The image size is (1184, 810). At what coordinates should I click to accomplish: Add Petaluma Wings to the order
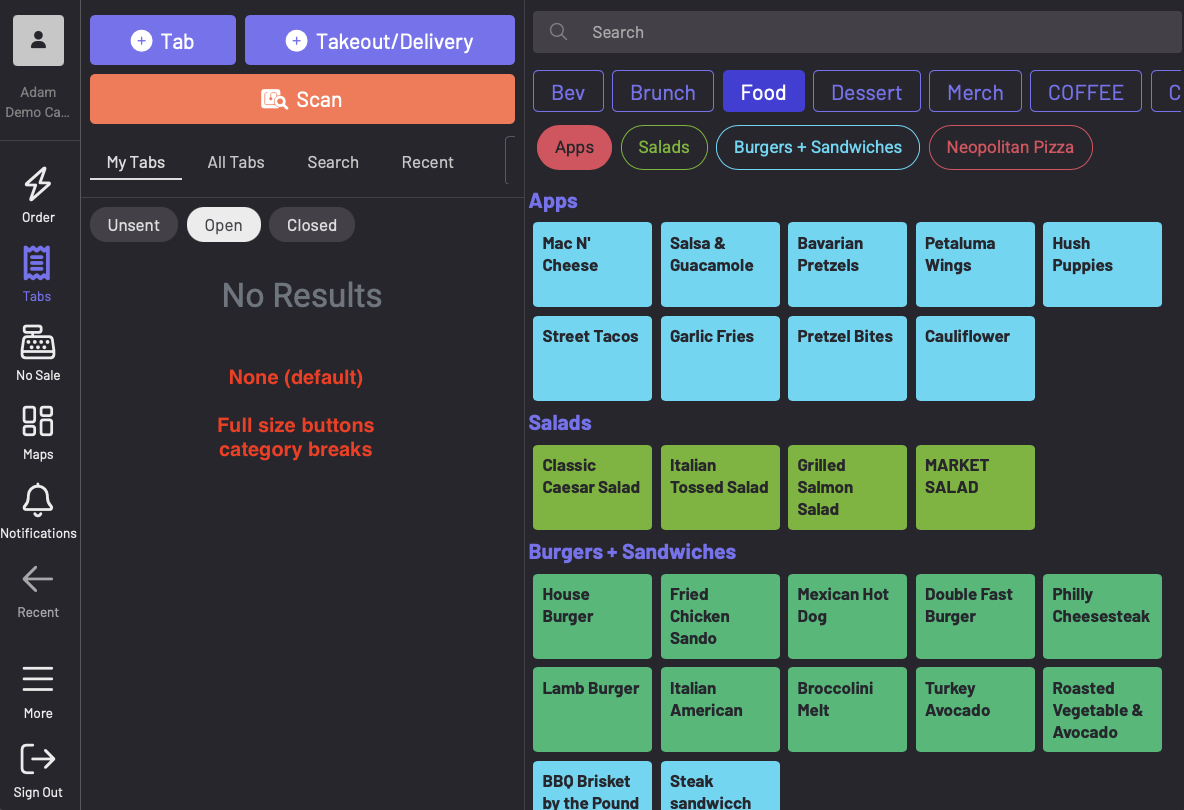point(975,264)
